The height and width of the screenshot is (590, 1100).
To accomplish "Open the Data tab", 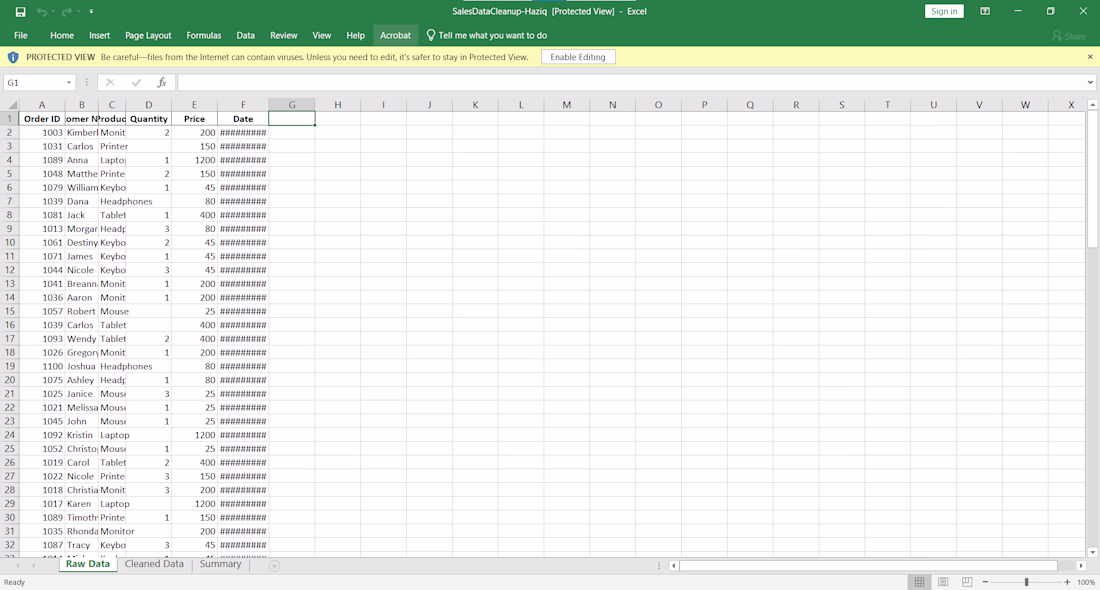I will [246, 35].
